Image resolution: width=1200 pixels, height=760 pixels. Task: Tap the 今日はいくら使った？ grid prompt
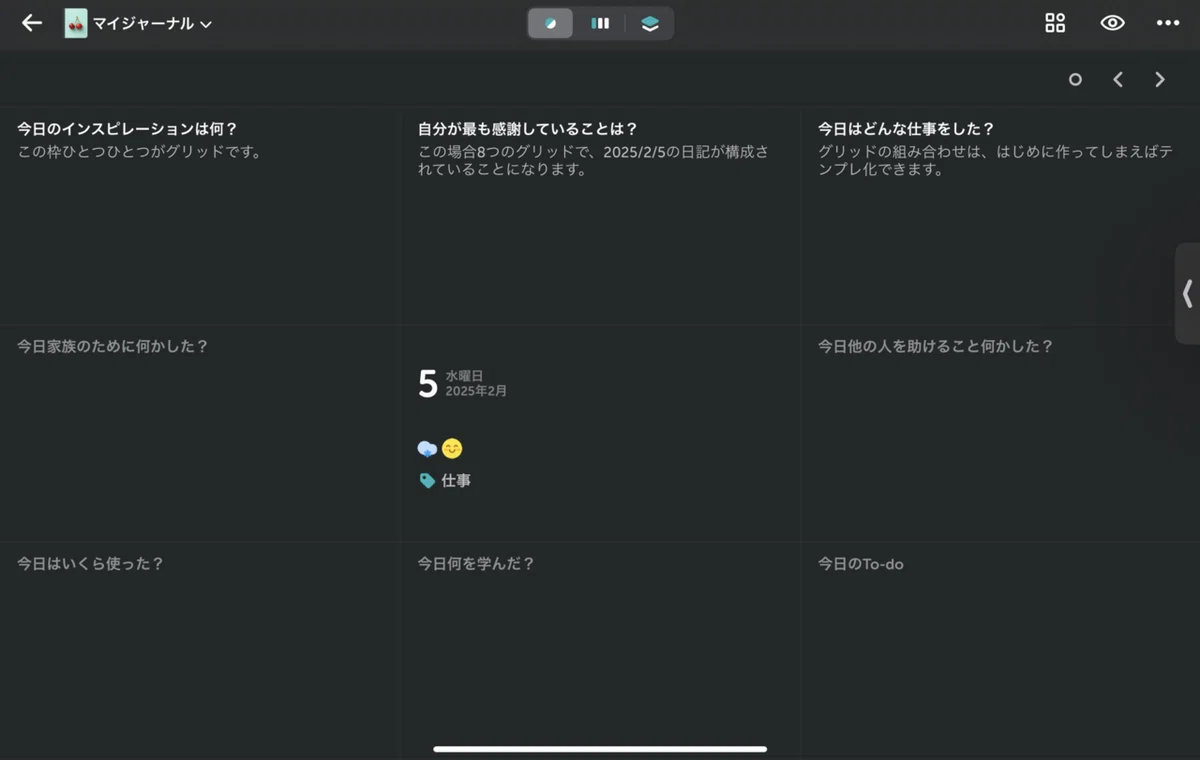pyautogui.click(x=90, y=564)
